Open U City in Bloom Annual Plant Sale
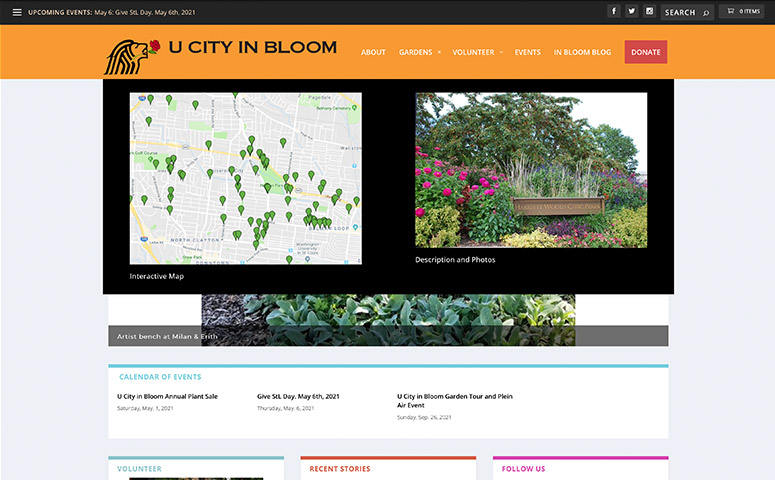This screenshot has width=775, height=480. (x=167, y=396)
